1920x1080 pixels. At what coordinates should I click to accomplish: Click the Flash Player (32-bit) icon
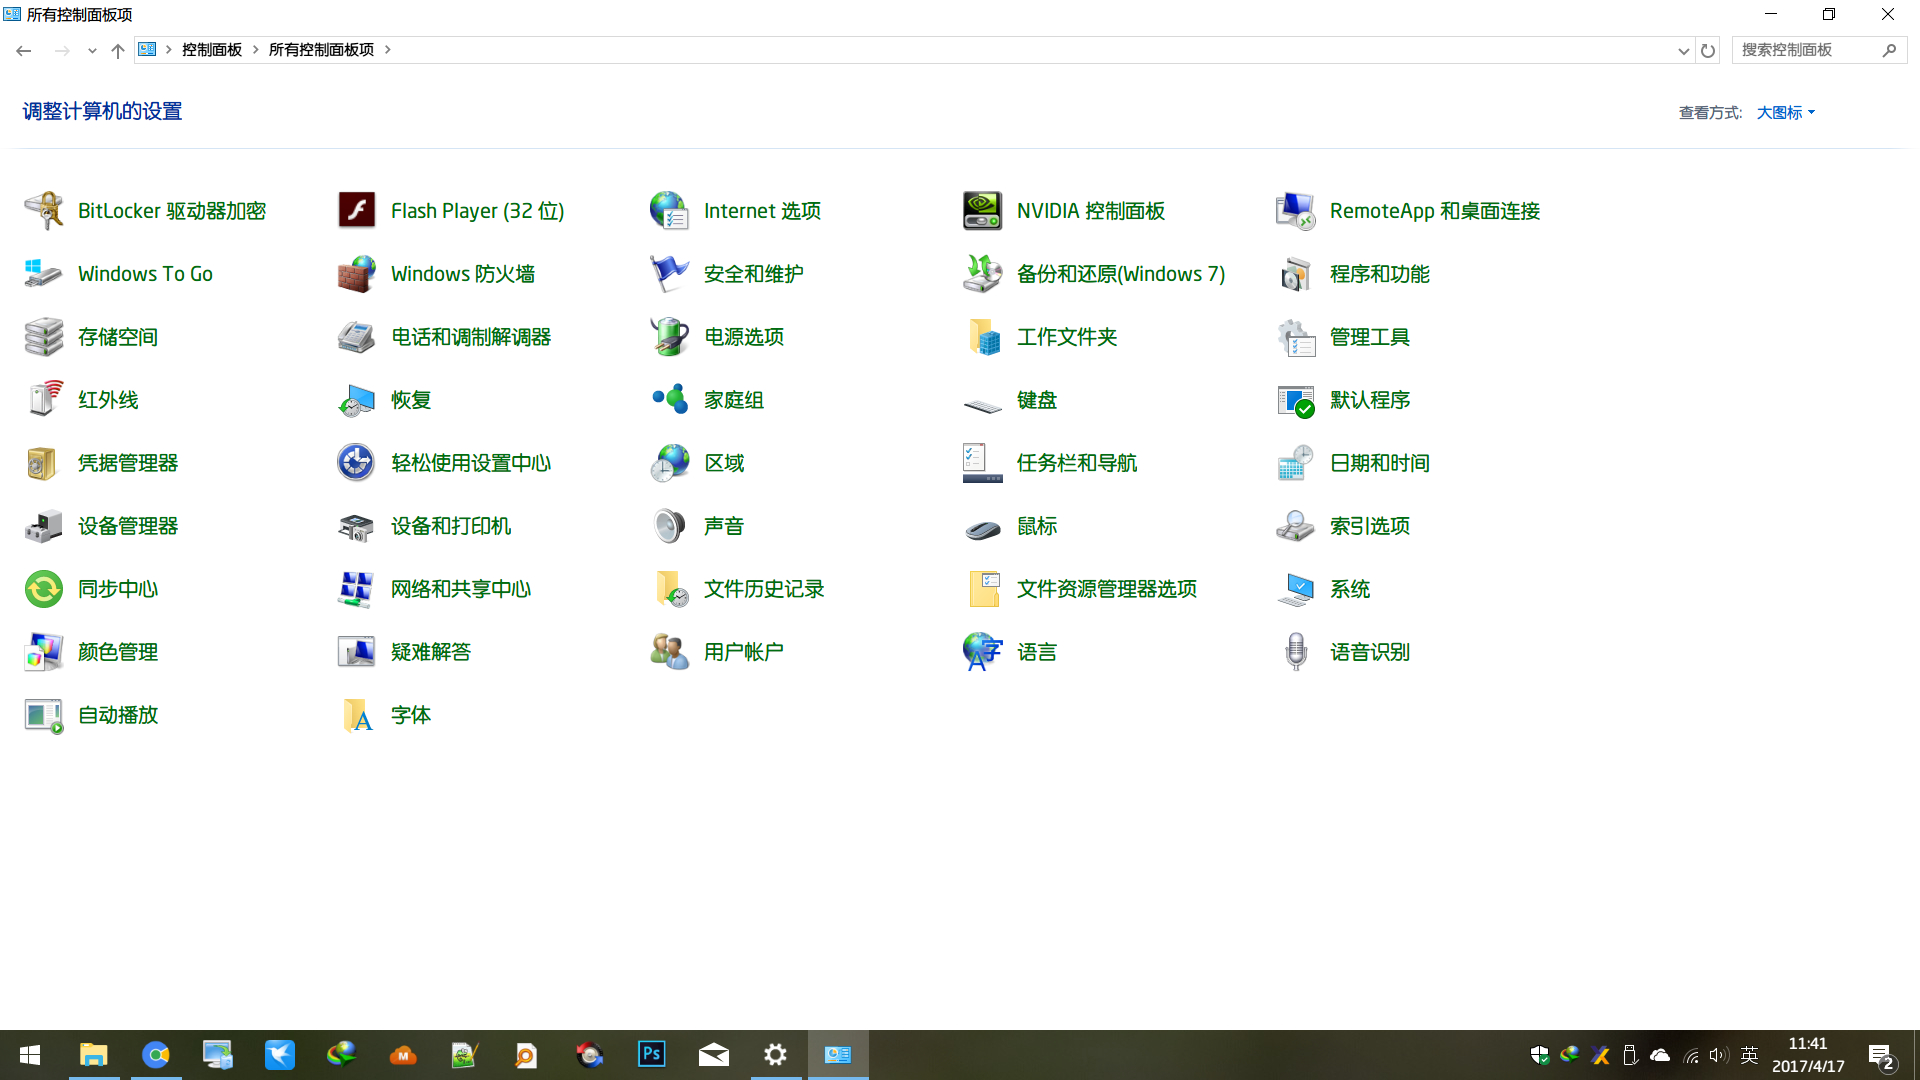357,211
